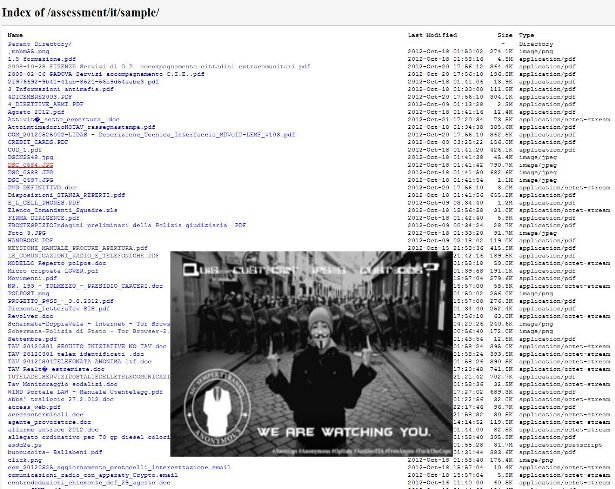Image resolution: width=615 pixels, height=489 pixels.
Task: Open Agosto 2012.pdf link
Action: tap(36, 112)
